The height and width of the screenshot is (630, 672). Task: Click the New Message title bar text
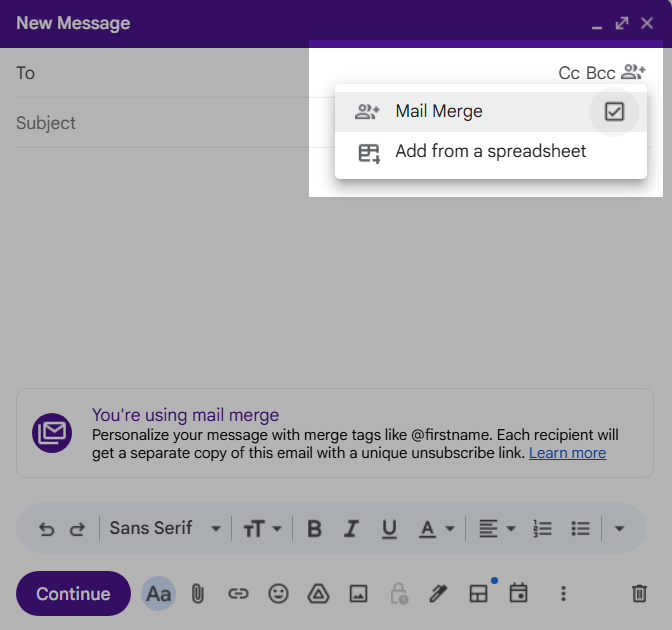73,23
